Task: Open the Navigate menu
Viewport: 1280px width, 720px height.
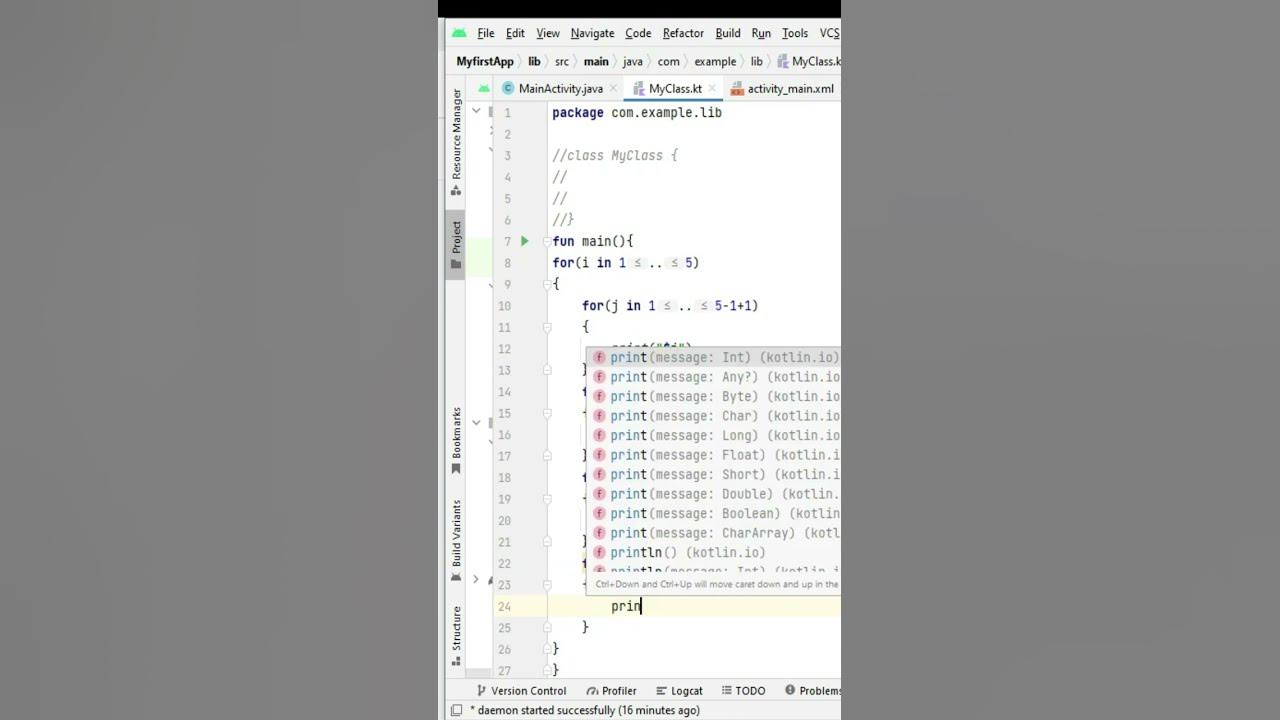Action: (592, 33)
